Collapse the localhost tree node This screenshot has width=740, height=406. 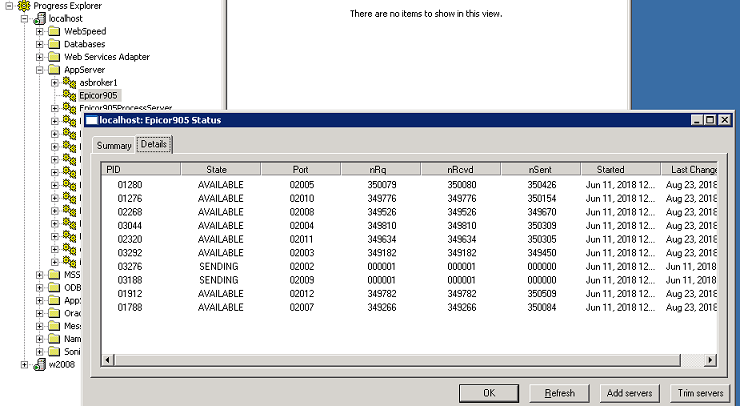(x=25, y=19)
